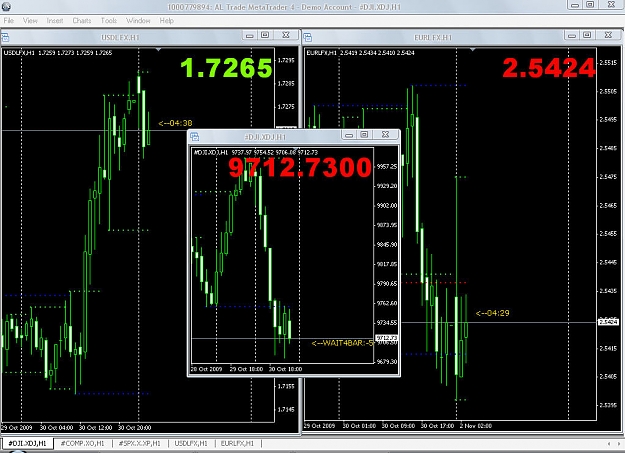Click 9790.65 on DJI price scale
This screenshot has height=453, width=625.
[x=387, y=284]
